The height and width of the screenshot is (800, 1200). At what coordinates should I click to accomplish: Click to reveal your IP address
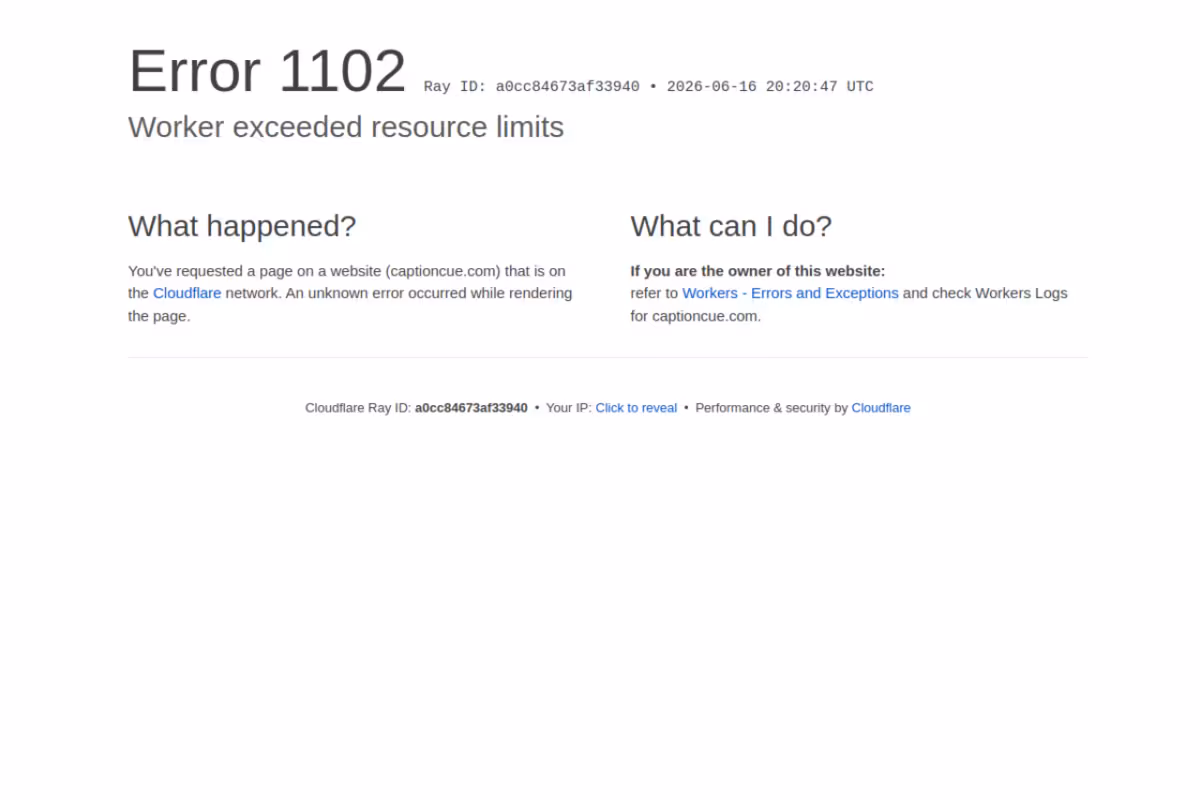click(636, 408)
